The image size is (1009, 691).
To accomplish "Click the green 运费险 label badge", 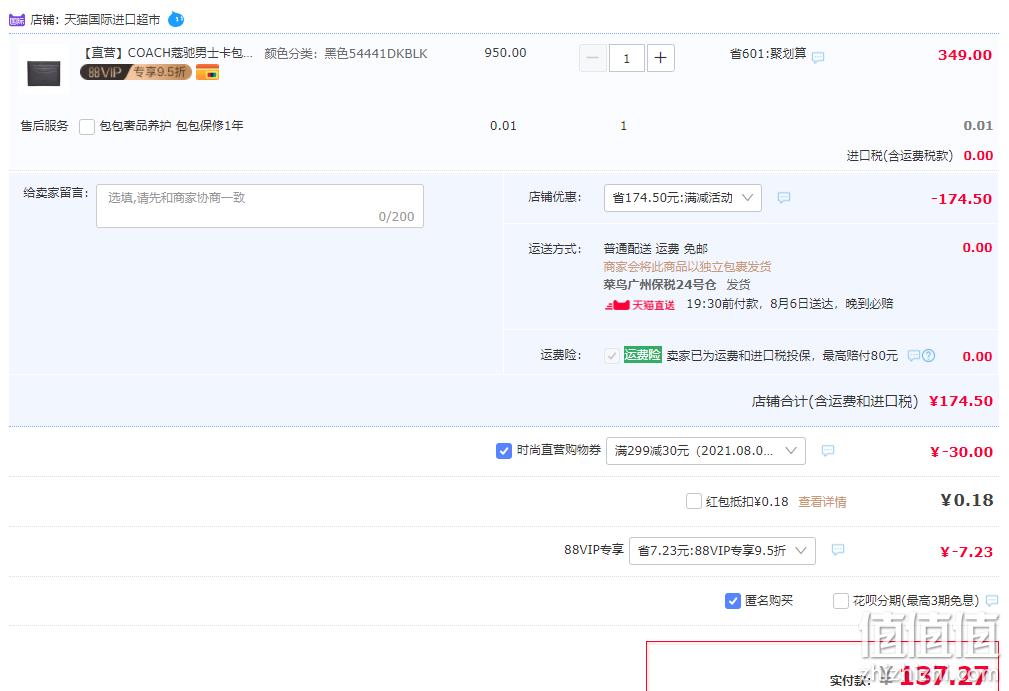I will [642, 355].
